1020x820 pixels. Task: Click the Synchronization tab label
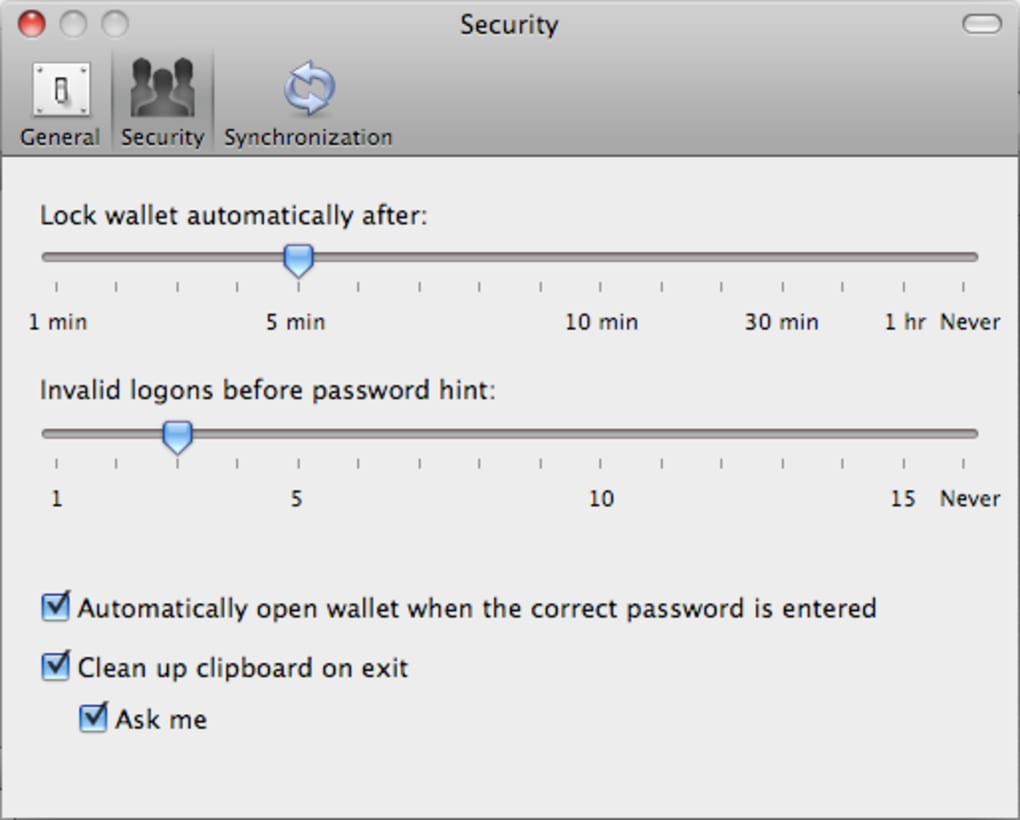[308, 137]
